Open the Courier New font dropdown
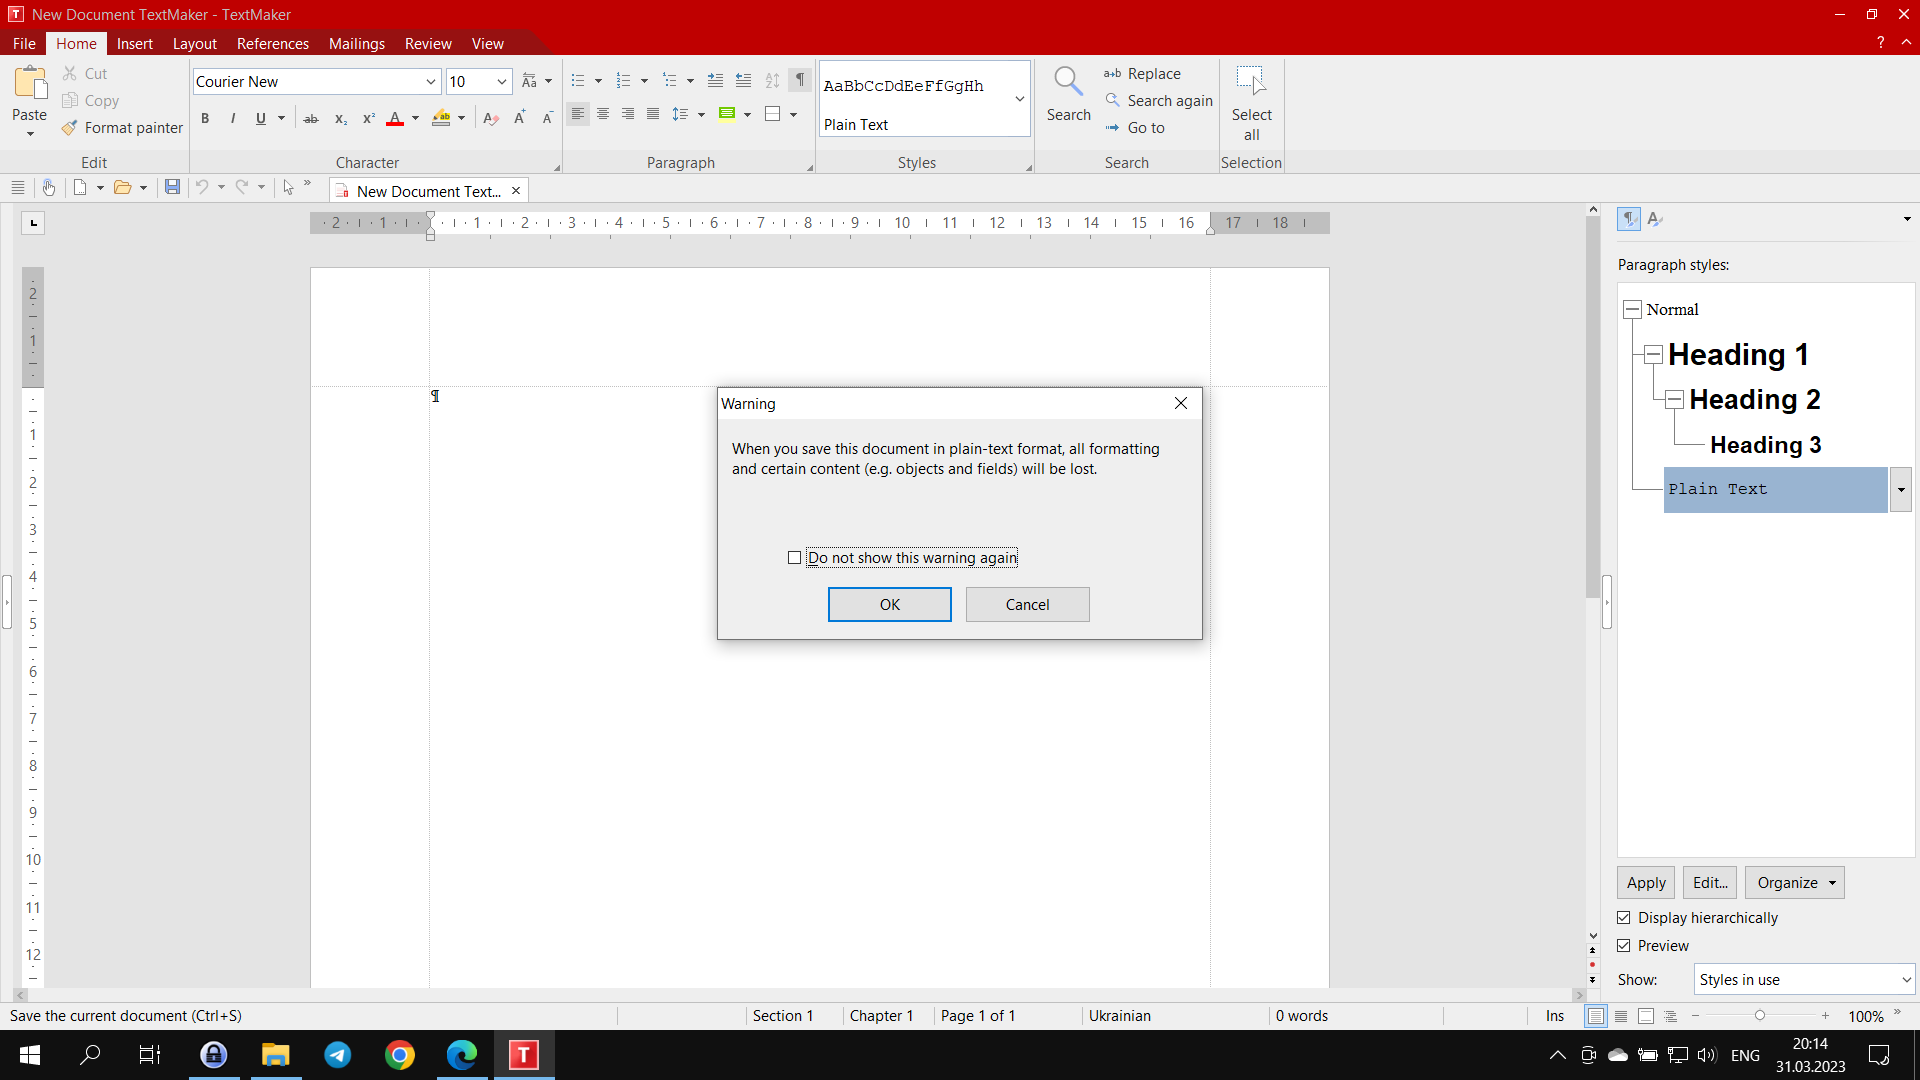Viewport: 1920px width, 1080px height. tap(431, 82)
